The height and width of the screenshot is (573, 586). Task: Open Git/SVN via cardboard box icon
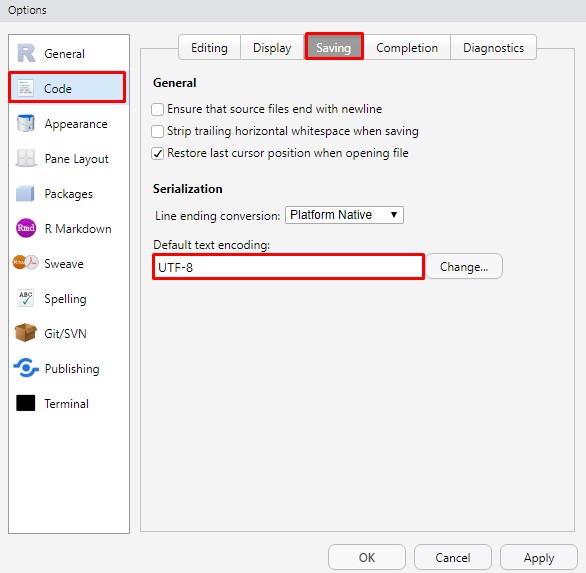point(26,333)
